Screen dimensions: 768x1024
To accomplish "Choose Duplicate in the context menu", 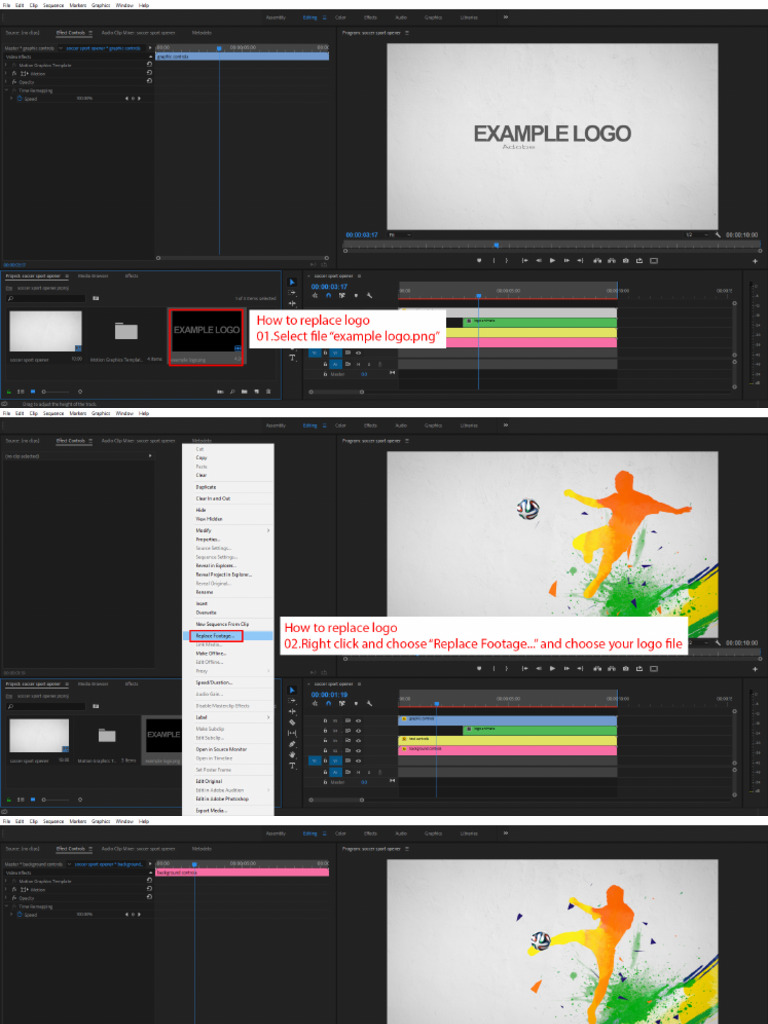I will [x=228, y=487].
